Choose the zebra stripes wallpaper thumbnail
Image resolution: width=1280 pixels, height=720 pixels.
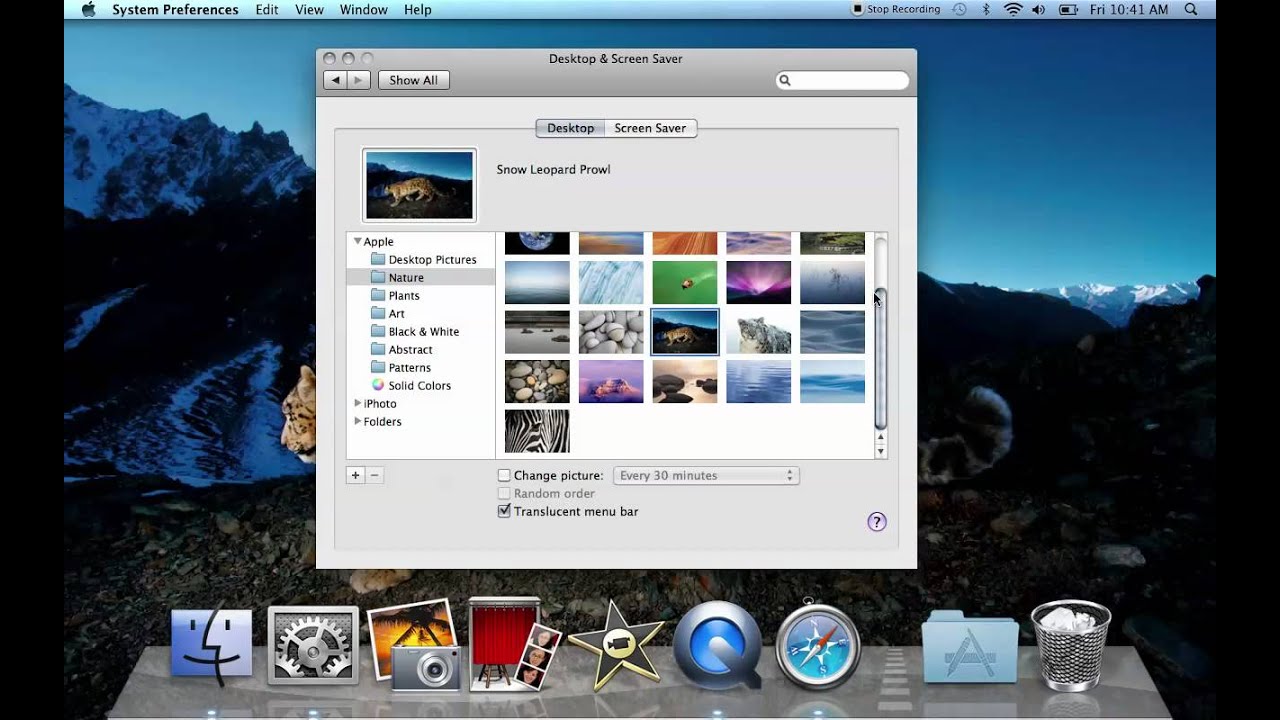(x=537, y=431)
